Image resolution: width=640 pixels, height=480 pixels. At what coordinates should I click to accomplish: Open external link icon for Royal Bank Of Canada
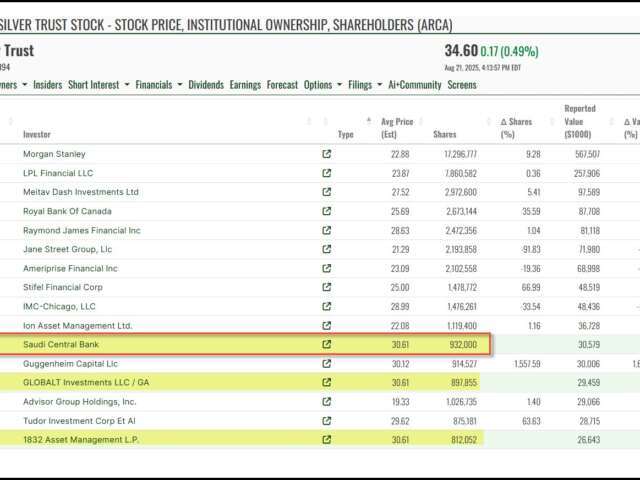click(327, 211)
